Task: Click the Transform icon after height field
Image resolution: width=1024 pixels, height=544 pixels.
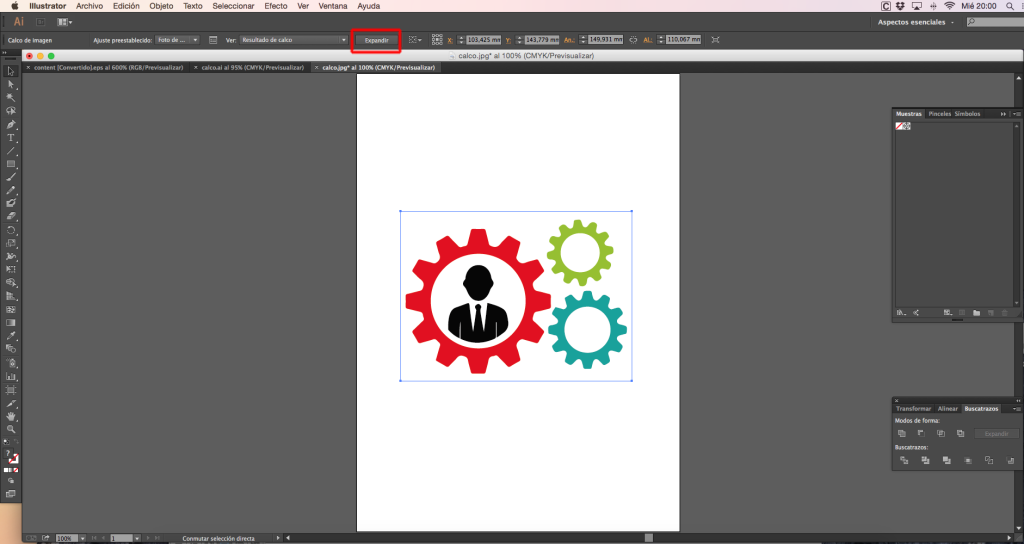Action: [x=712, y=40]
